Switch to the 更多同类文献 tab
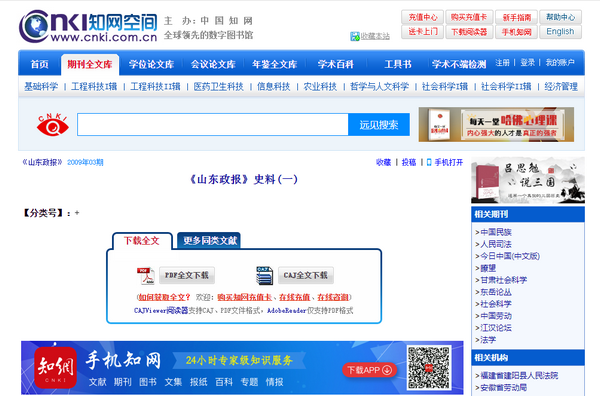 210,240
